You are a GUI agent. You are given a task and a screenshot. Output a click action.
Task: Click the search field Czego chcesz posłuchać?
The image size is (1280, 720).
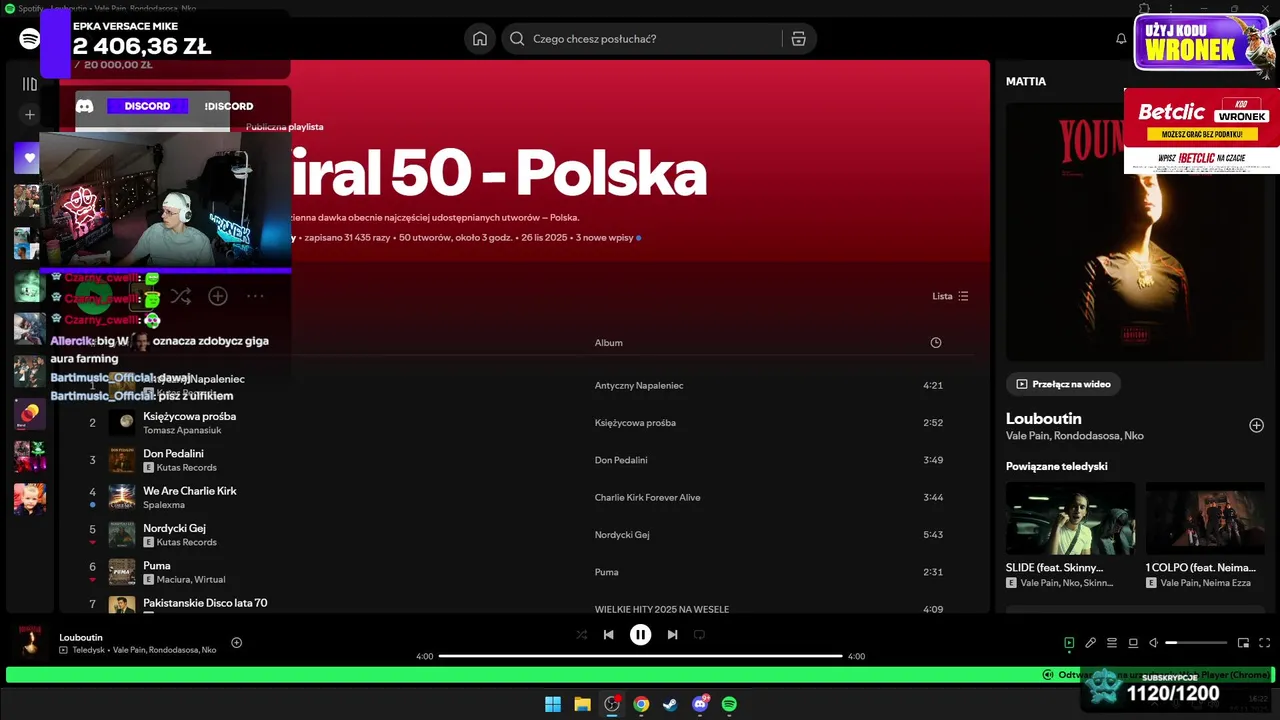654,39
